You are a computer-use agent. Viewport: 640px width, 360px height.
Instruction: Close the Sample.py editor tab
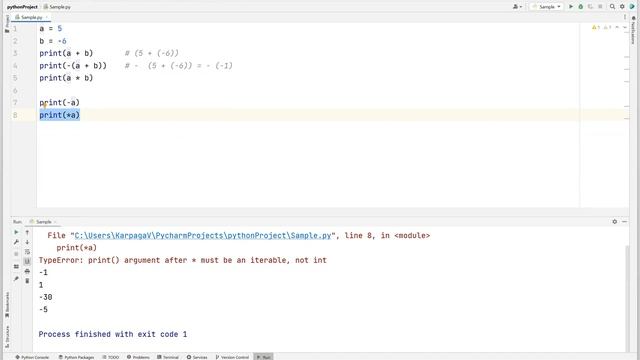47,17
